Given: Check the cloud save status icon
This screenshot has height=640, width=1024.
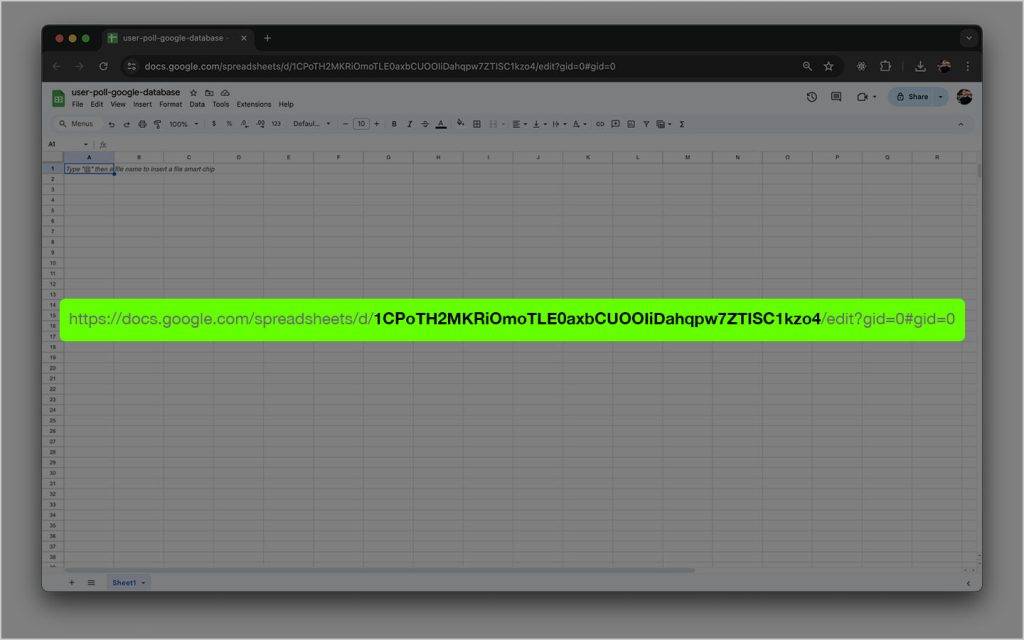Looking at the screenshot, I should coord(225,93).
